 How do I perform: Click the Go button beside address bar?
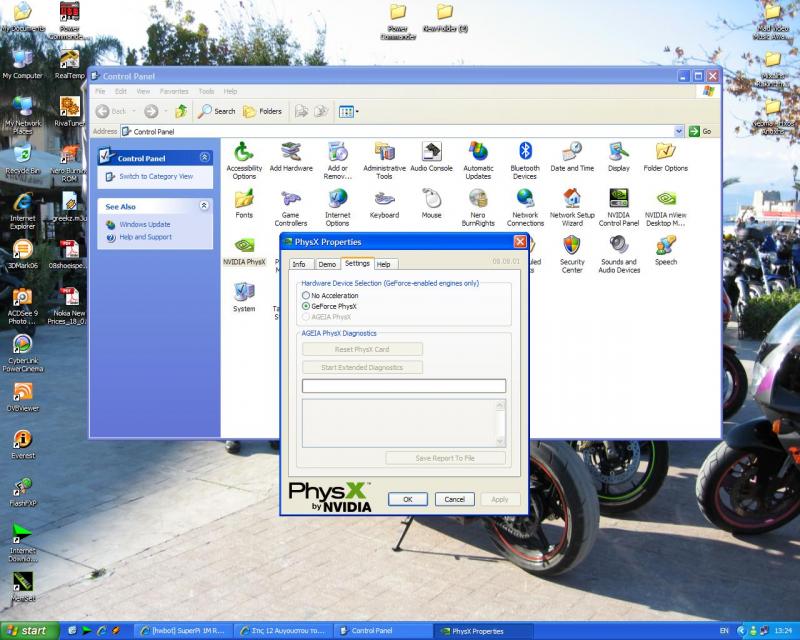click(701, 131)
